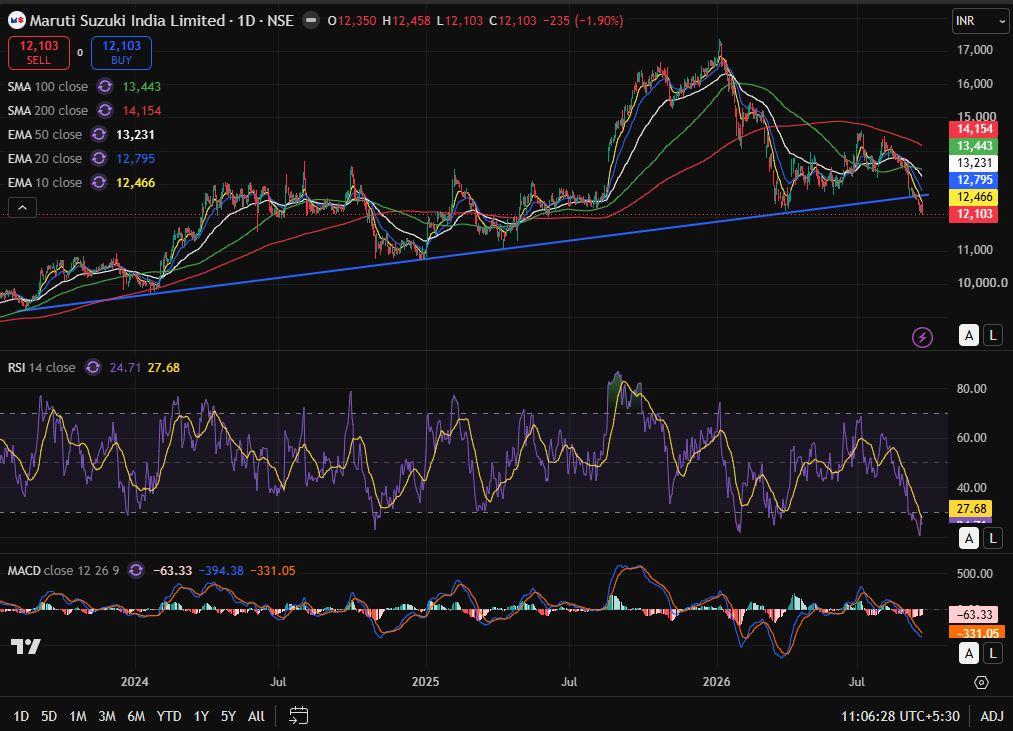This screenshot has height=731, width=1013.
Task: Select the YTD time range
Action: tap(169, 716)
